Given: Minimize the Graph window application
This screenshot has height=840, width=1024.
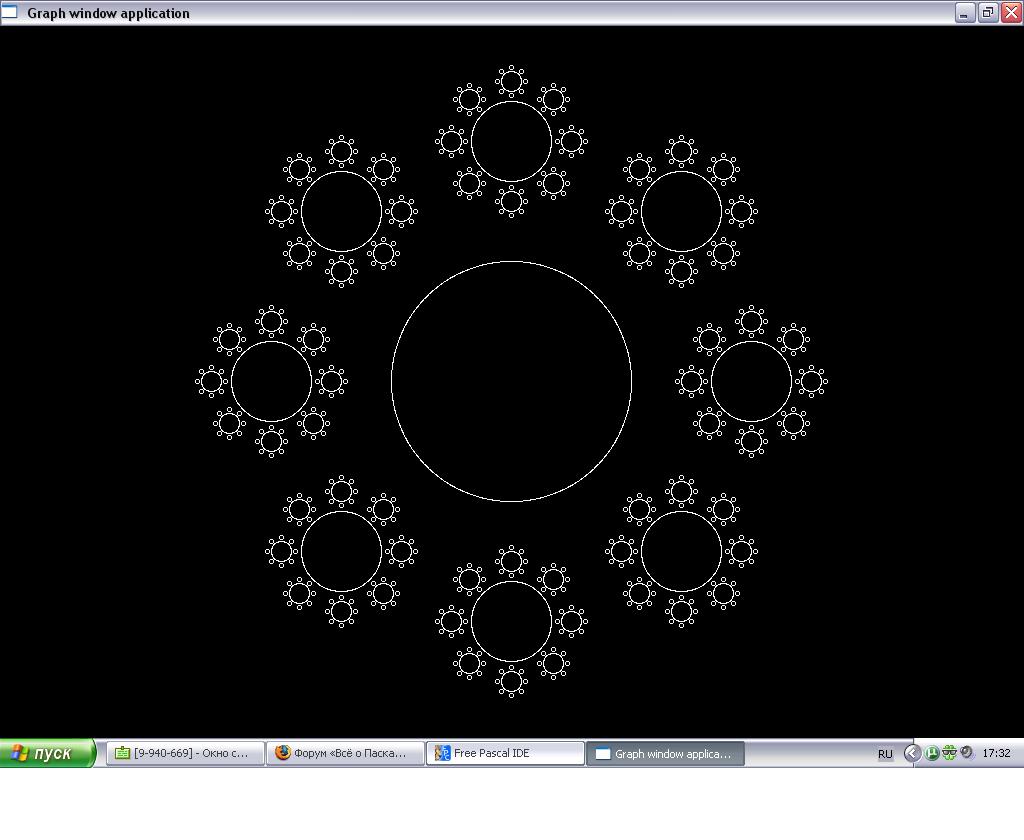Looking at the screenshot, I should 964,13.
